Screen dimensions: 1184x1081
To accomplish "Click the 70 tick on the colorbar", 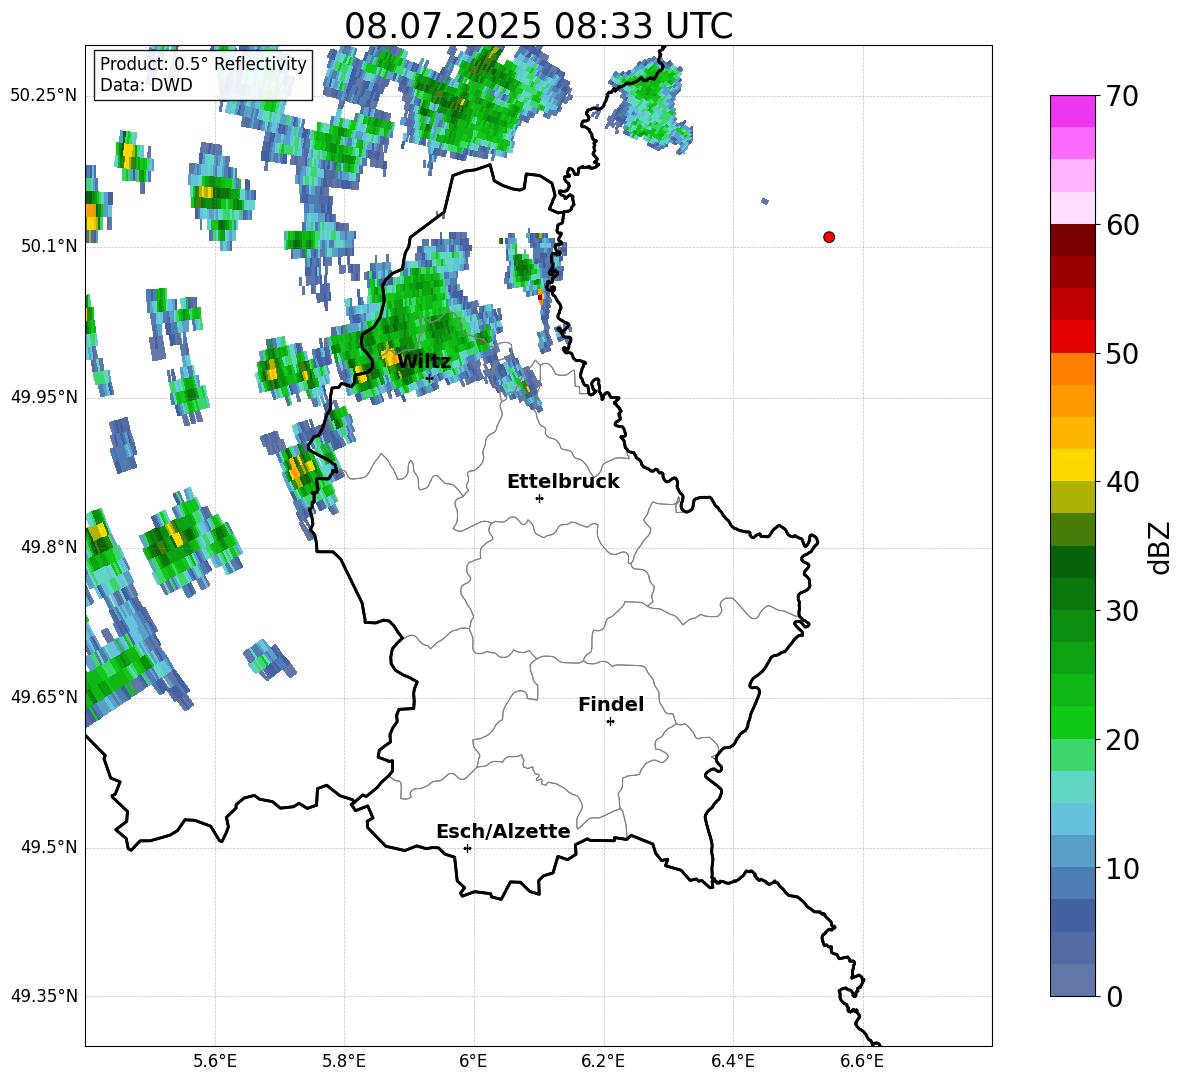I will click(1121, 97).
